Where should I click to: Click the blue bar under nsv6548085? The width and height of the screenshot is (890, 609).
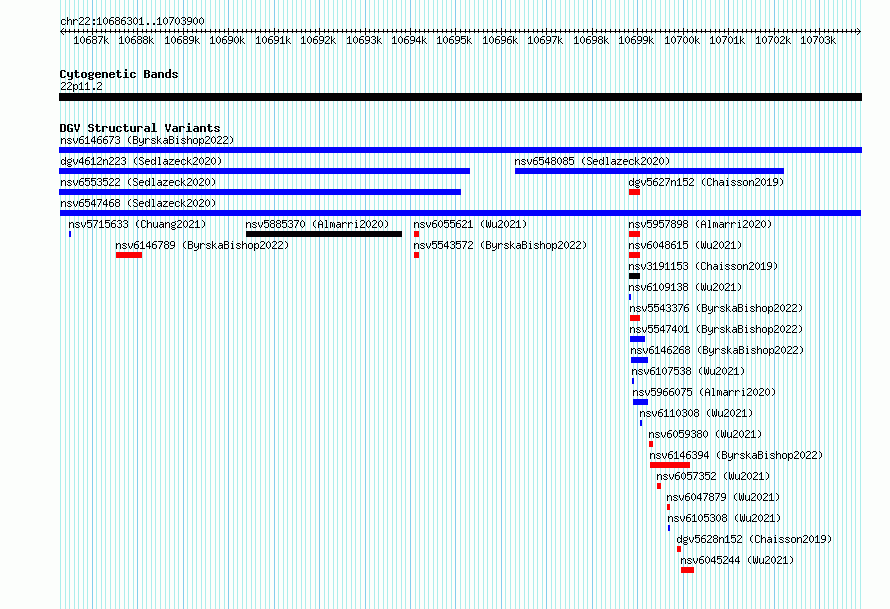649,171
